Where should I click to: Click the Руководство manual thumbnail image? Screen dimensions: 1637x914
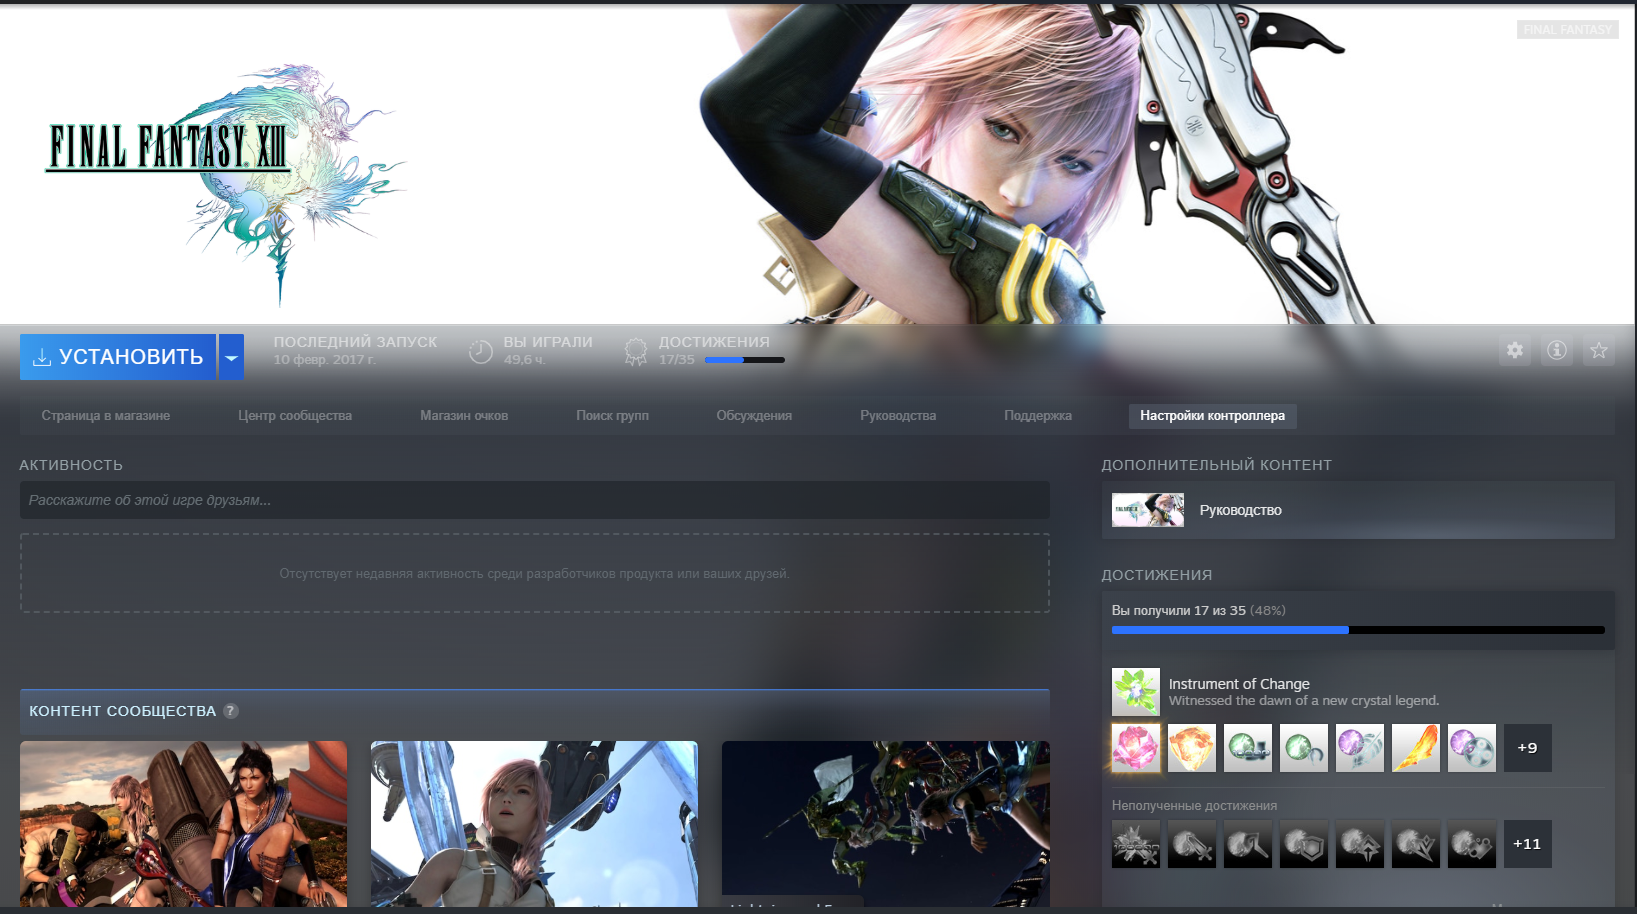tap(1148, 510)
